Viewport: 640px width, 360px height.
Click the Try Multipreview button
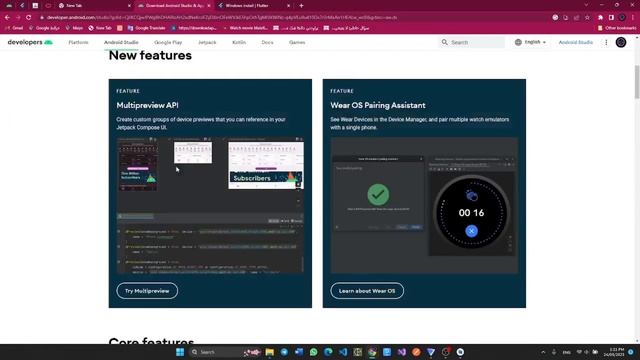[147, 291]
